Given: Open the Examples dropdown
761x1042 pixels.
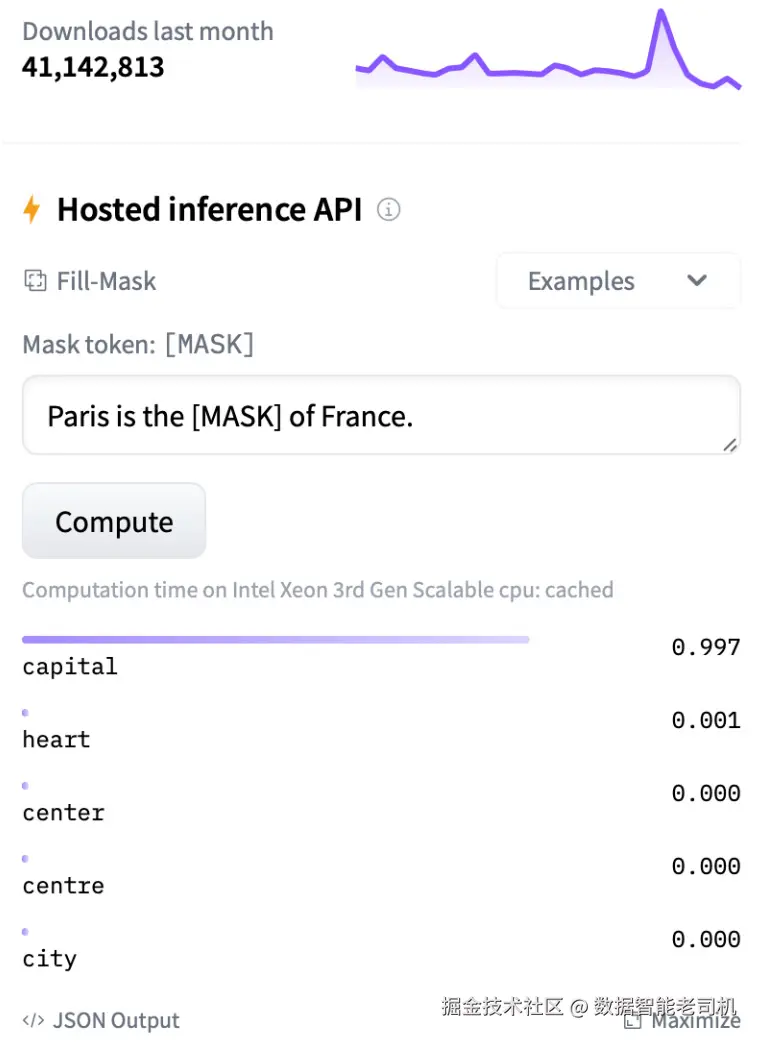Looking at the screenshot, I should pos(617,281).
